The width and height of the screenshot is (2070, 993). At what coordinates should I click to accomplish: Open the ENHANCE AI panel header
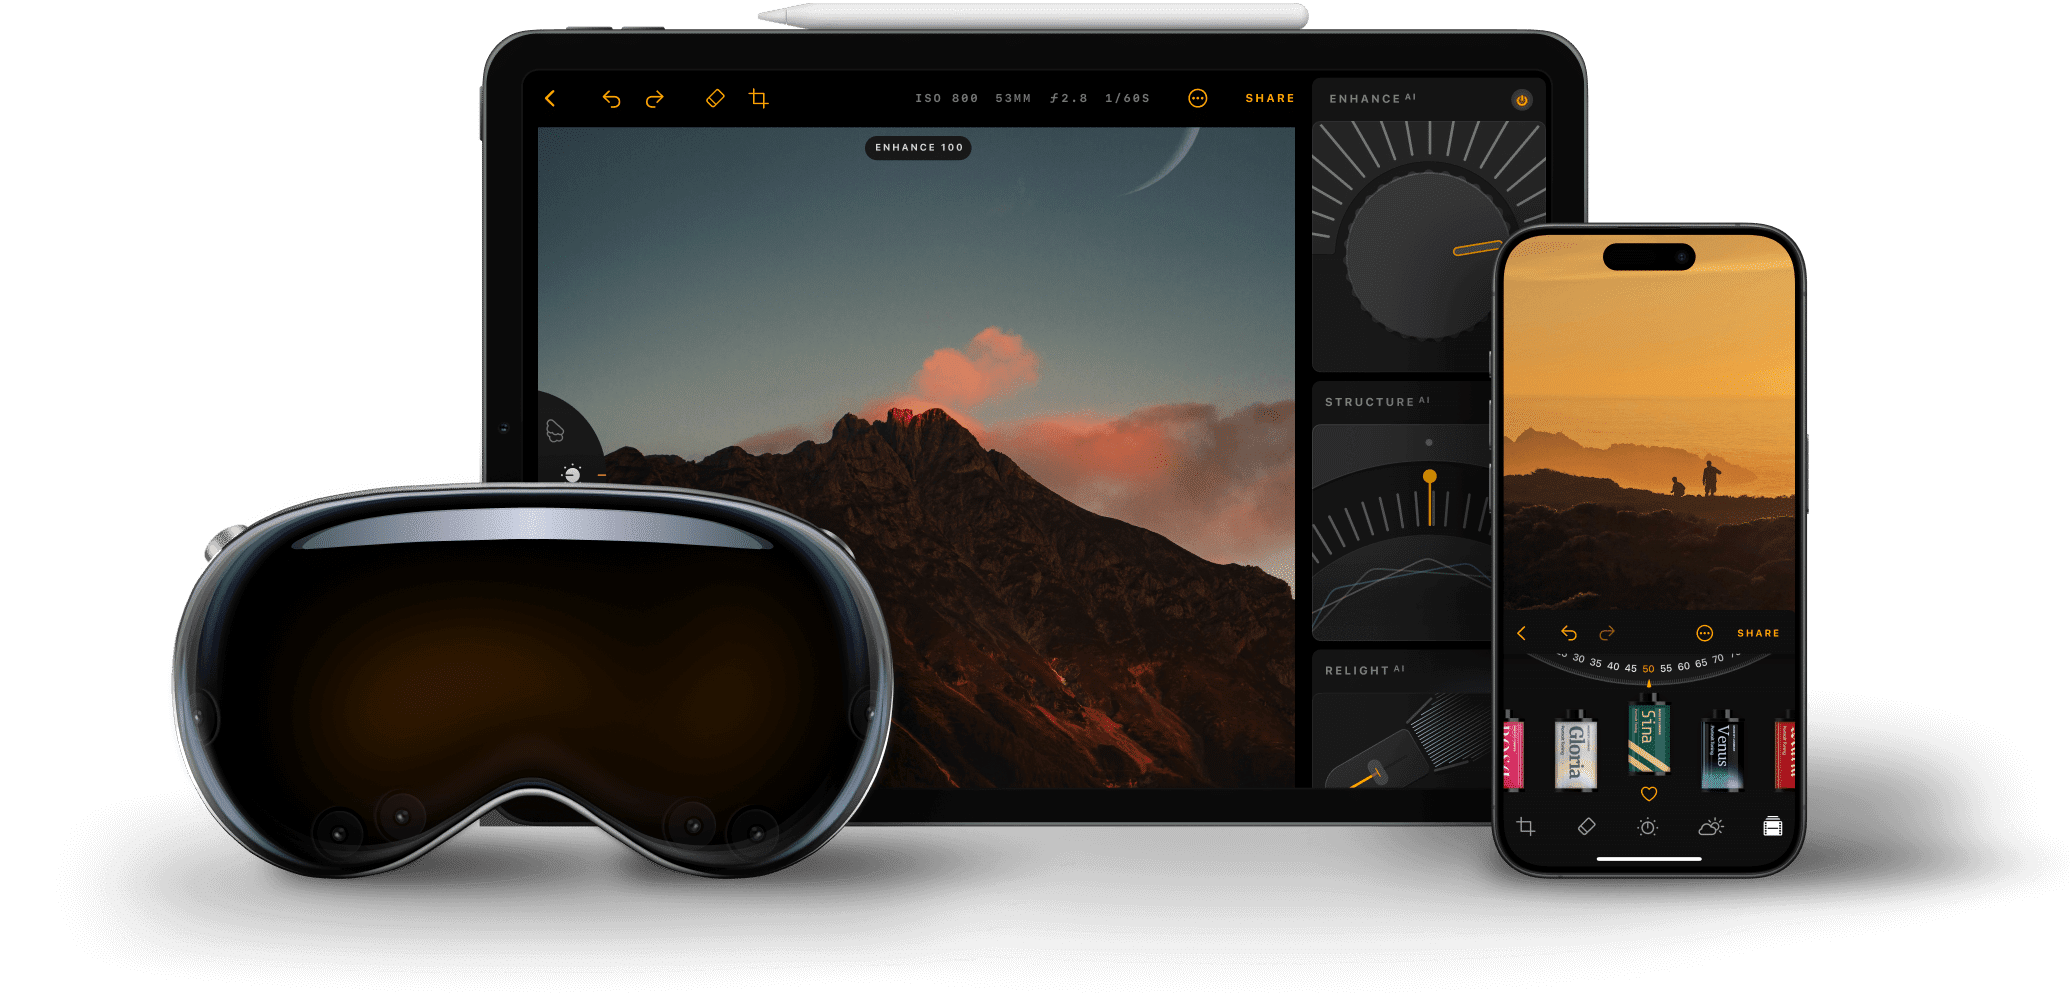click(x=1372, y=99)
